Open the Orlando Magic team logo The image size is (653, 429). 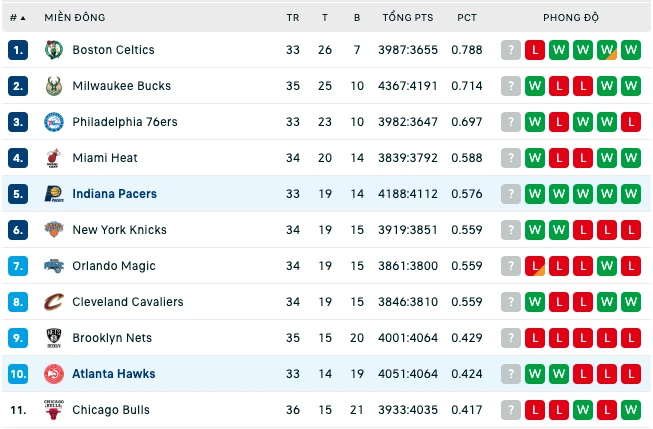[54, 266]
